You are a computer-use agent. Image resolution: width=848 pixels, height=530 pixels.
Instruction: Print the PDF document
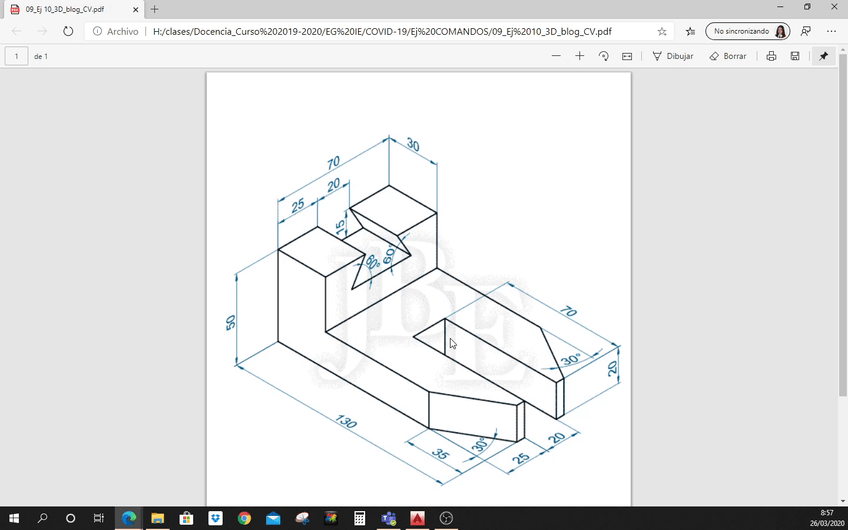coord(771,56)
